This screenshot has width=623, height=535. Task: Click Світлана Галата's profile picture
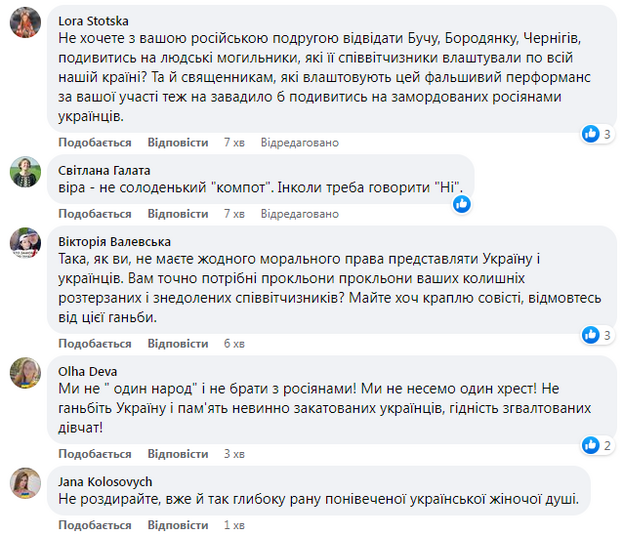tap(25, 172)
